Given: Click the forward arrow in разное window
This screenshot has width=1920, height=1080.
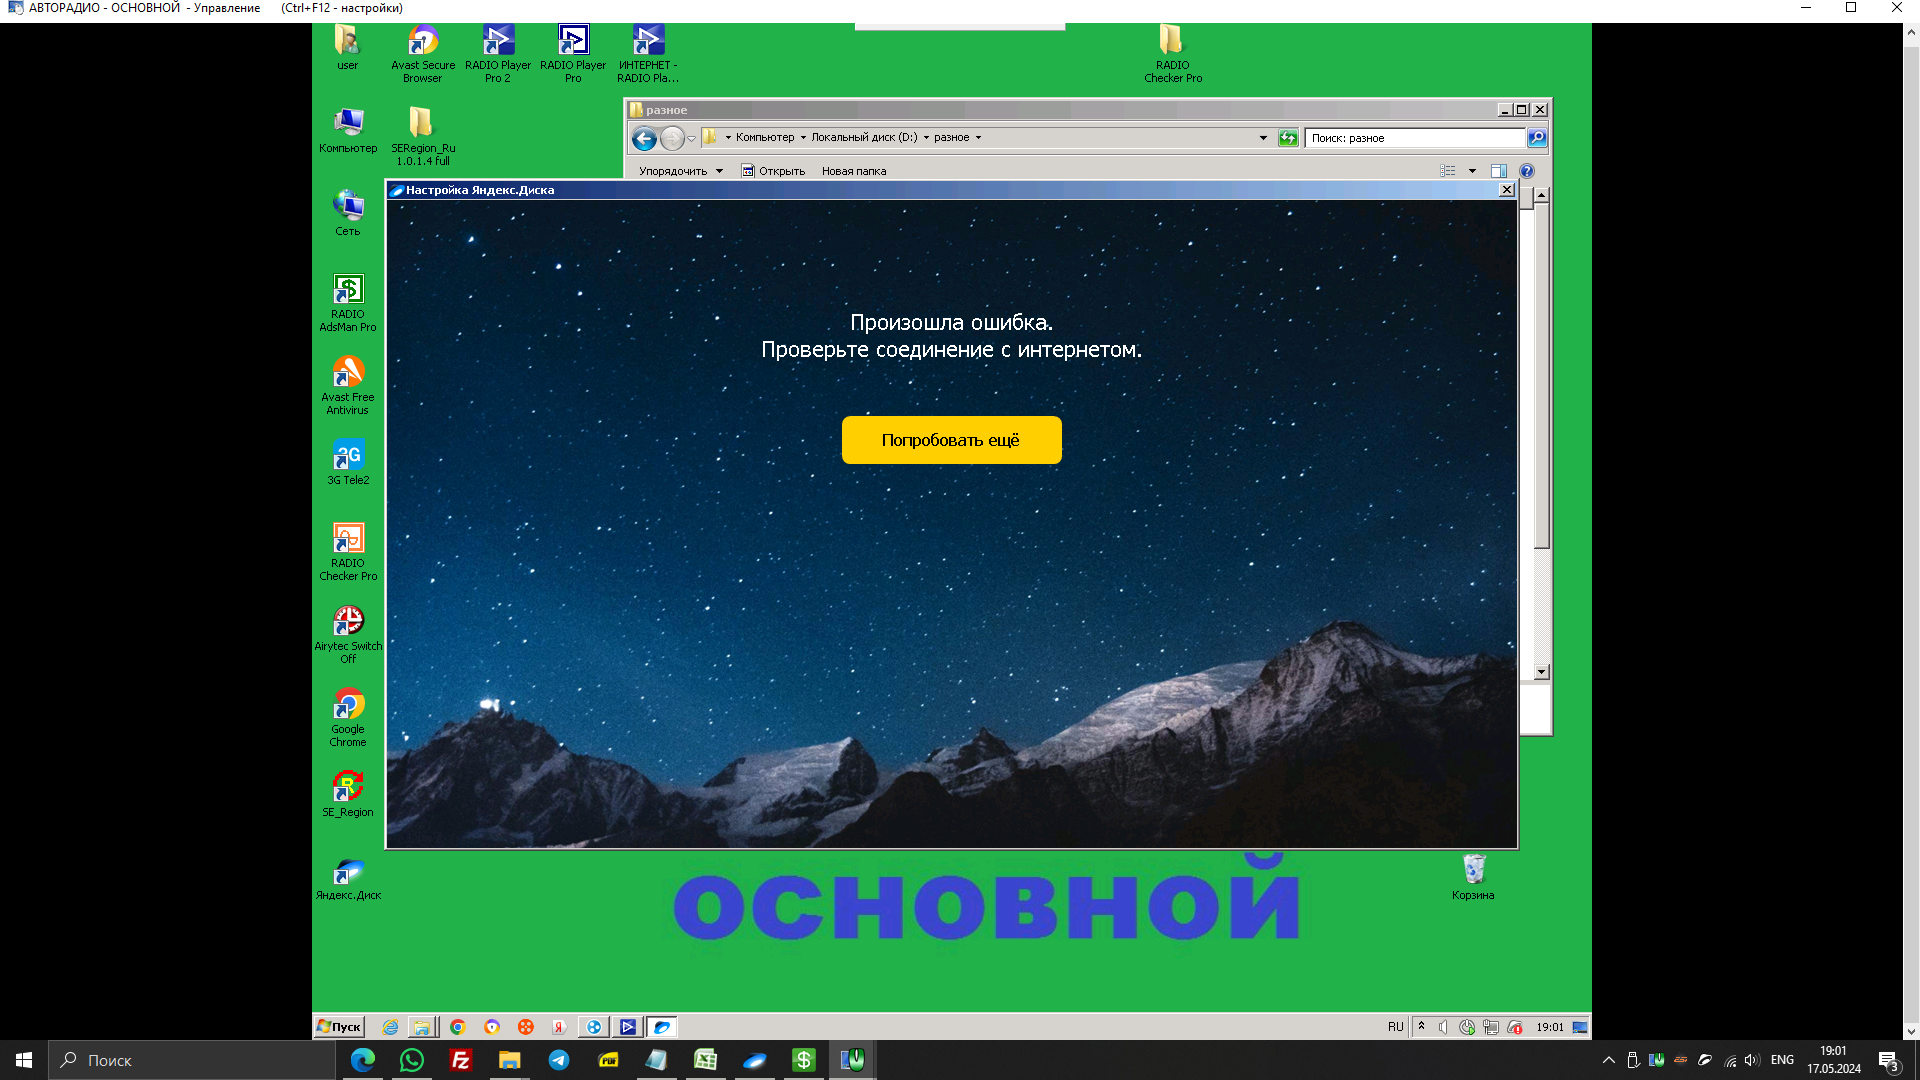Looking at the screenshot, I should [672, 138].
